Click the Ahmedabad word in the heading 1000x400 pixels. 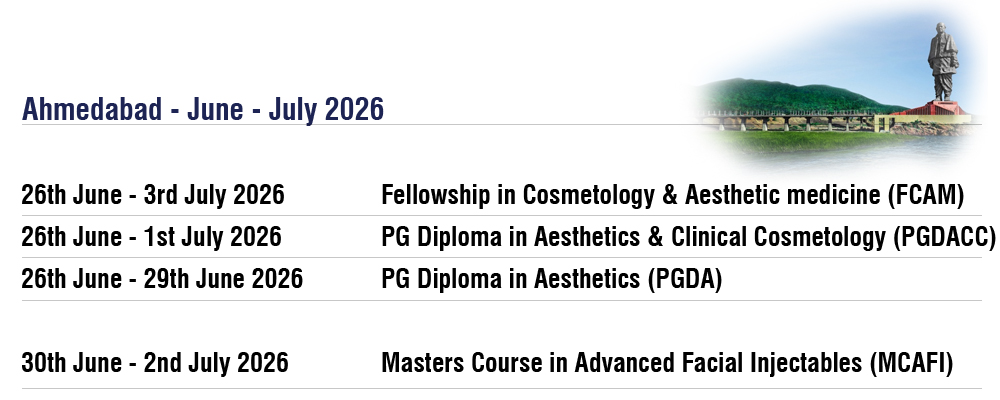click(91, 109)
